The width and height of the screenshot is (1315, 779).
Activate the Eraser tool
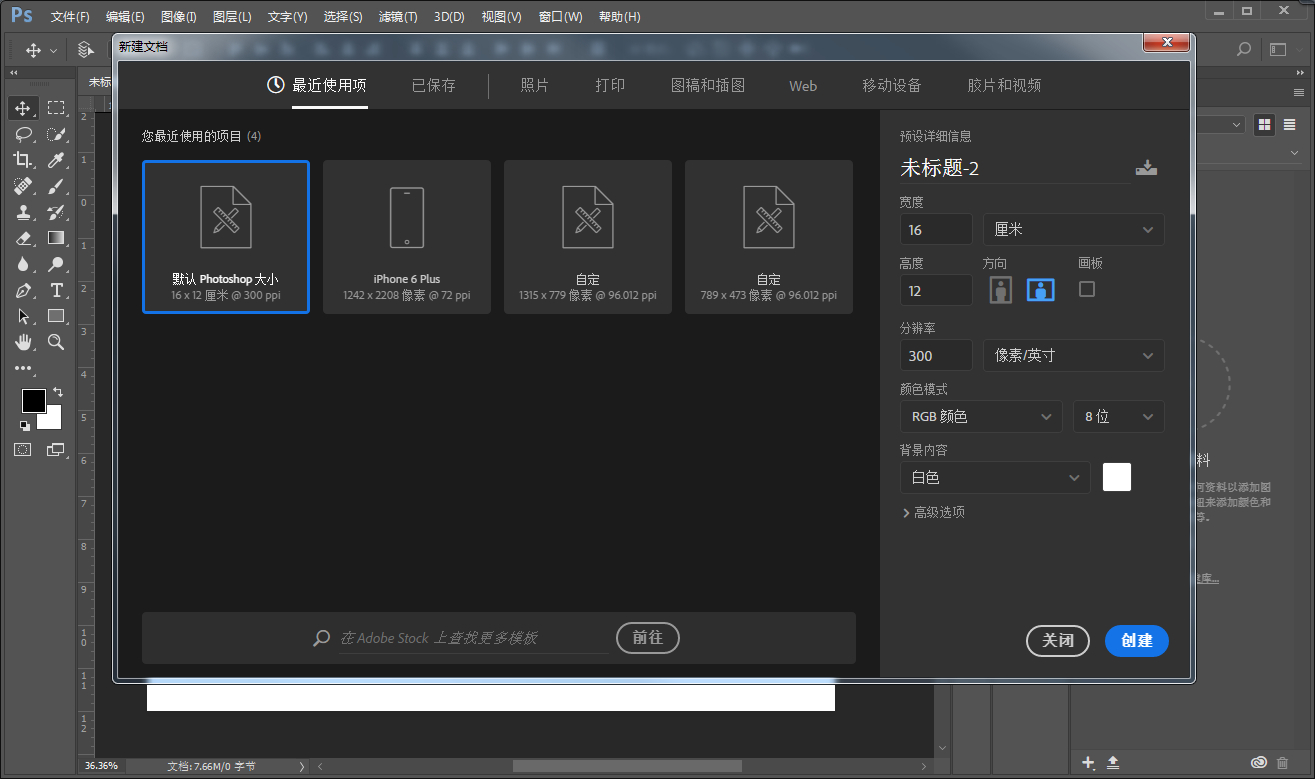click(x=24, y=238)
